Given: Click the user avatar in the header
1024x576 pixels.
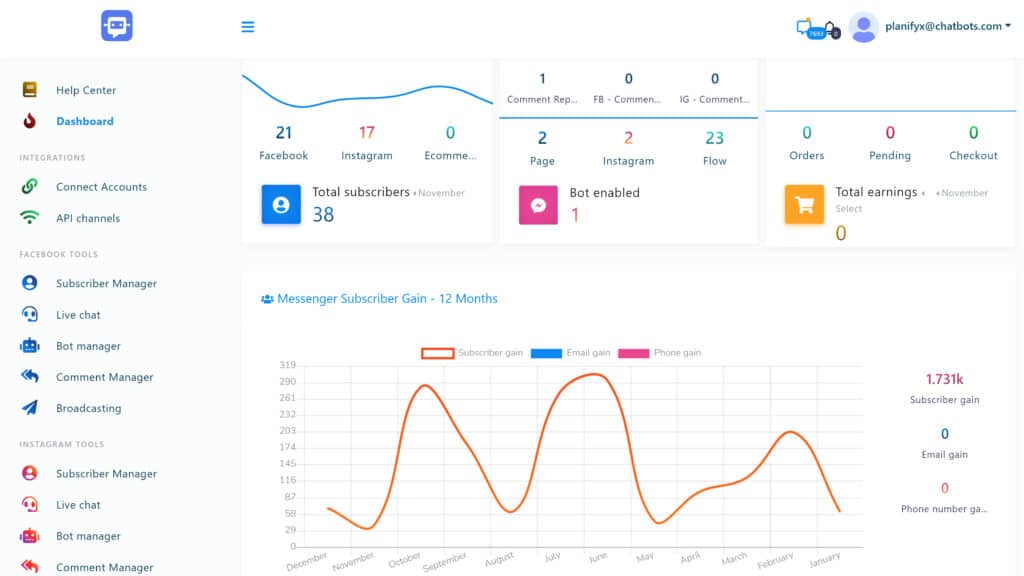Looking at the screenshot, I should 863,27.
